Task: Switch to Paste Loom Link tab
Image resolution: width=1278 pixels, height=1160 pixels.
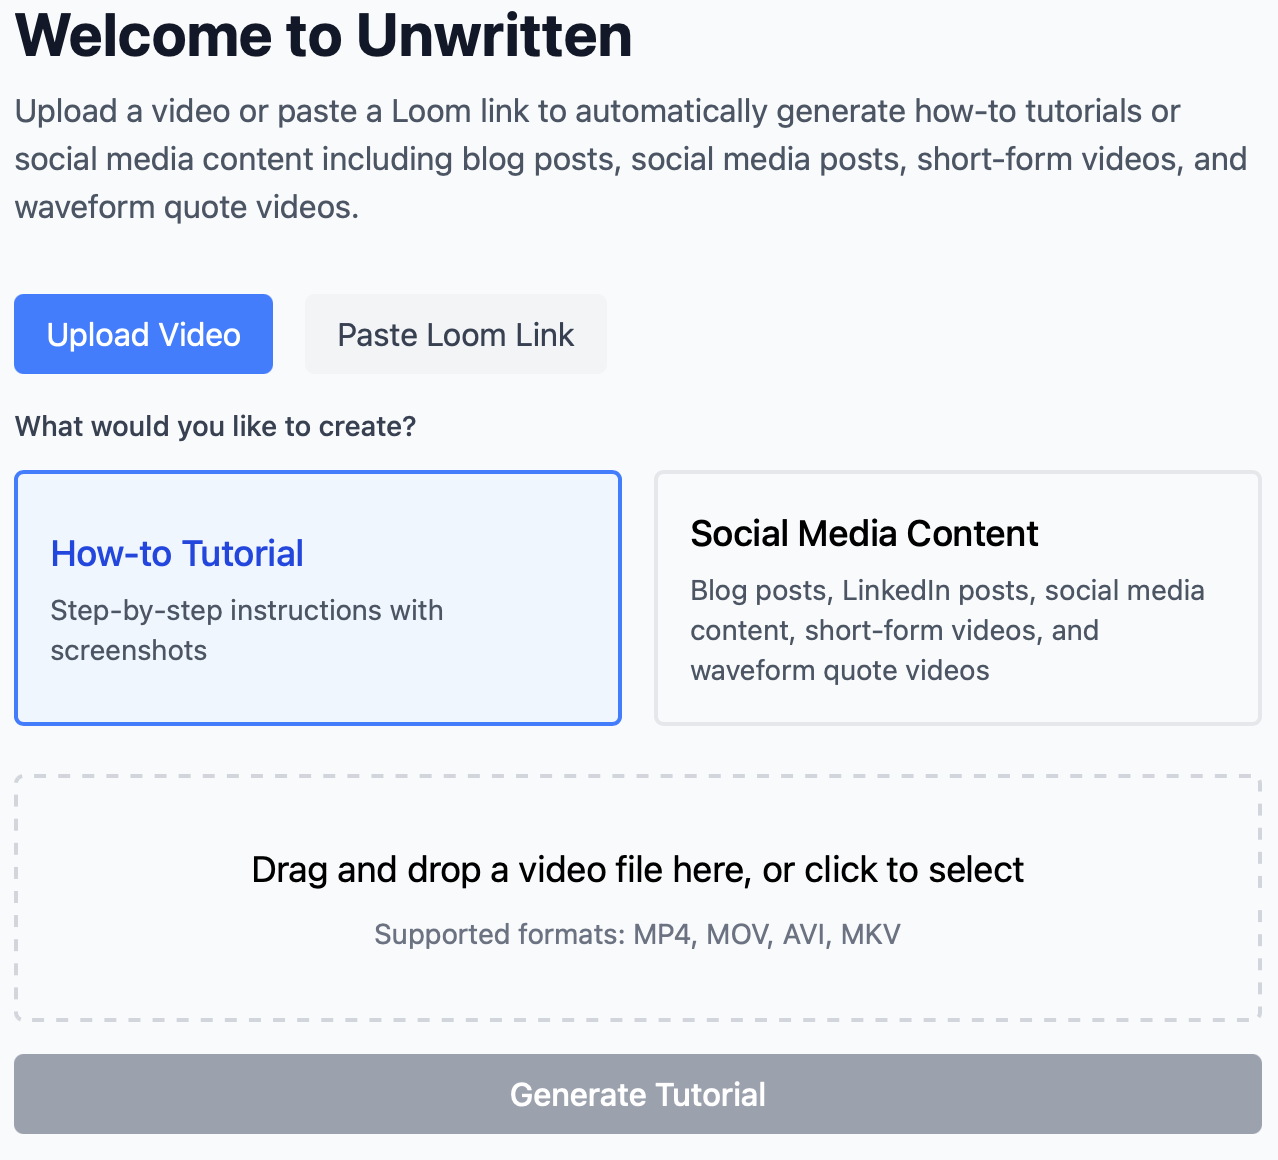Action: point(455,334)
